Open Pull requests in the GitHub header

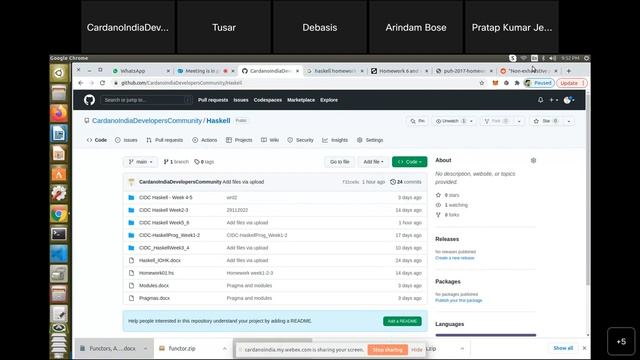point(213,100)
